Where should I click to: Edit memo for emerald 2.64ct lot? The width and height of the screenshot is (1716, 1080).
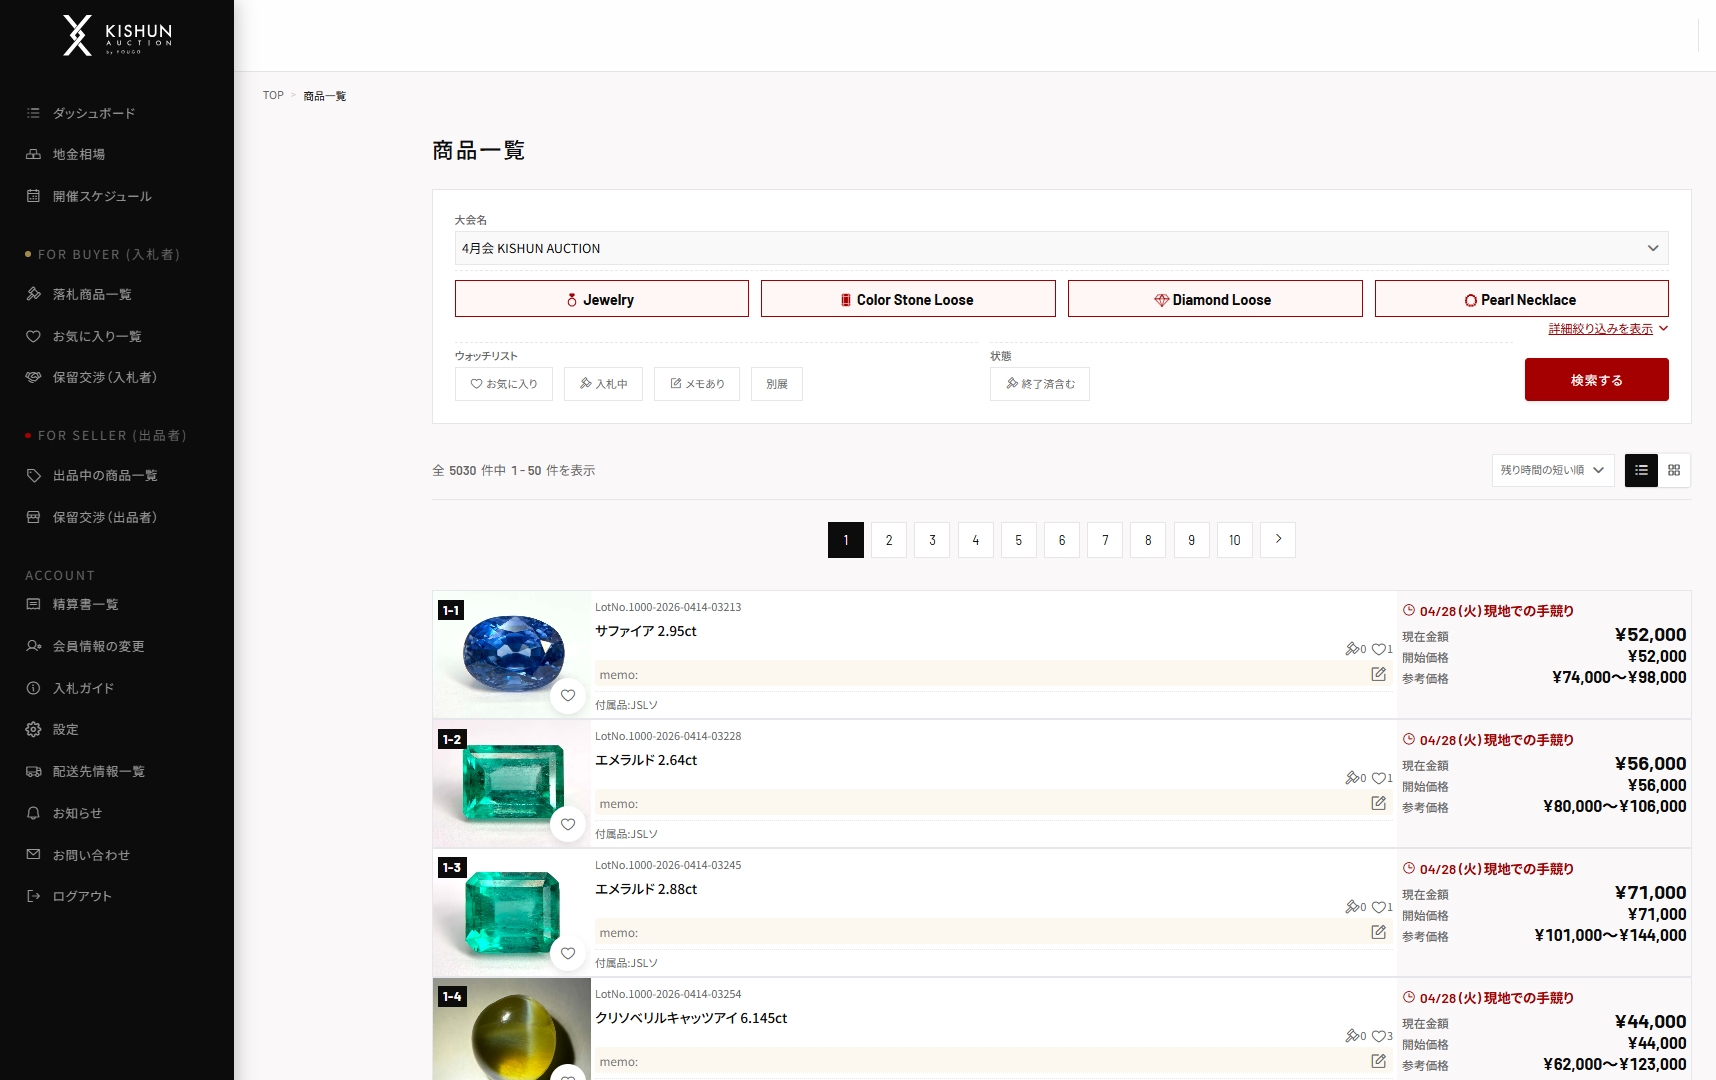point(1378,803)
